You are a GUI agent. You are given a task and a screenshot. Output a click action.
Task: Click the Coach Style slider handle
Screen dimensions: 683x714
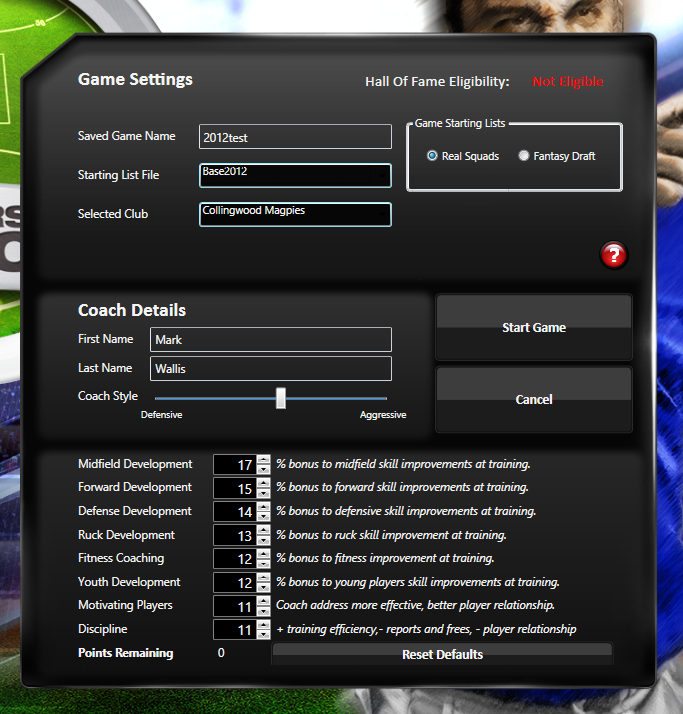[281, 398]
